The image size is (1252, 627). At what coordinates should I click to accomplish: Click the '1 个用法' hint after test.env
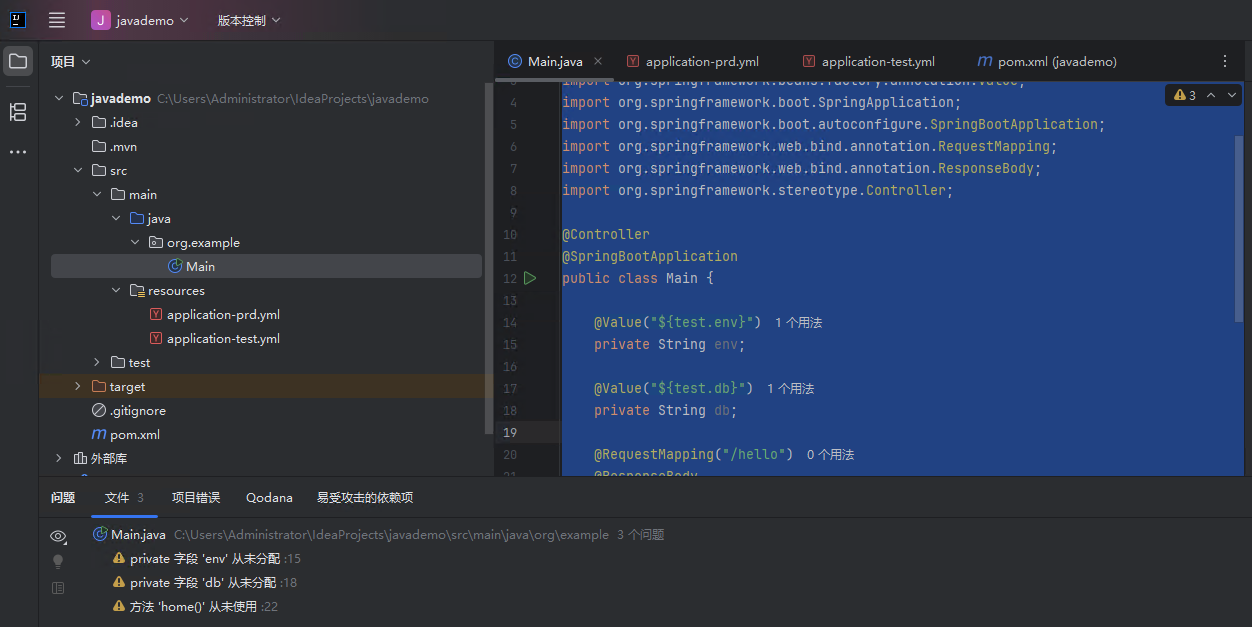click(x=799, y=323)
